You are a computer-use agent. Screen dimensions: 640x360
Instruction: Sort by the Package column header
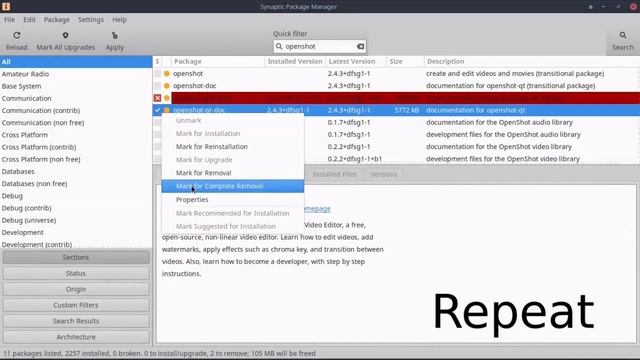(218, 62)
